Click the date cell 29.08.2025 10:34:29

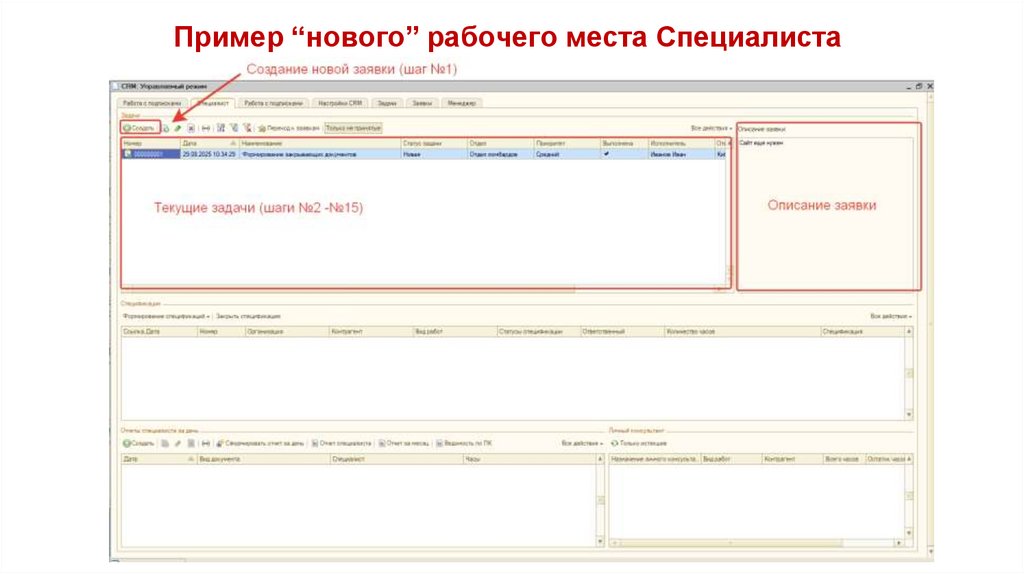(209, 155)
